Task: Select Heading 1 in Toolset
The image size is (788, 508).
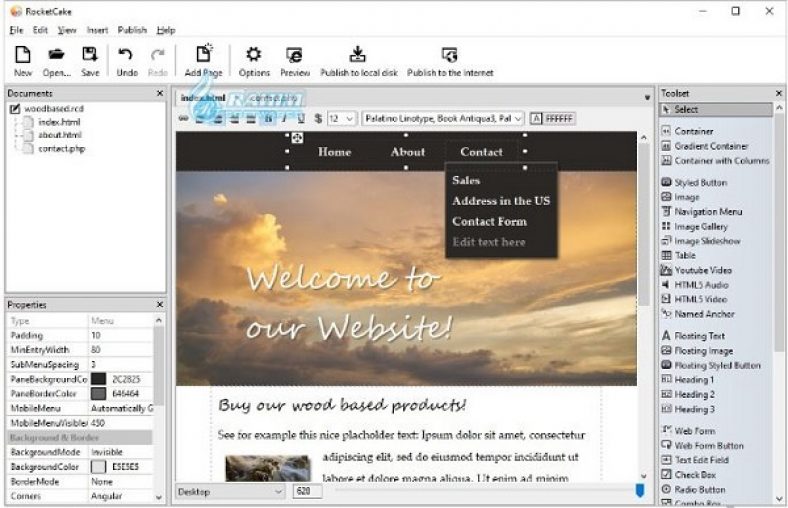Action: 688,380
